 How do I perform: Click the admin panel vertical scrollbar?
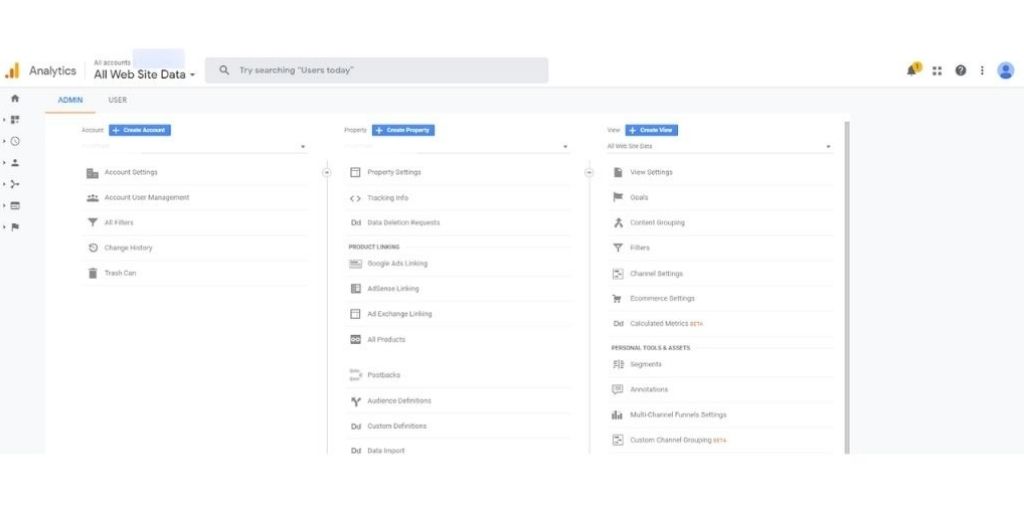[847, 287]
